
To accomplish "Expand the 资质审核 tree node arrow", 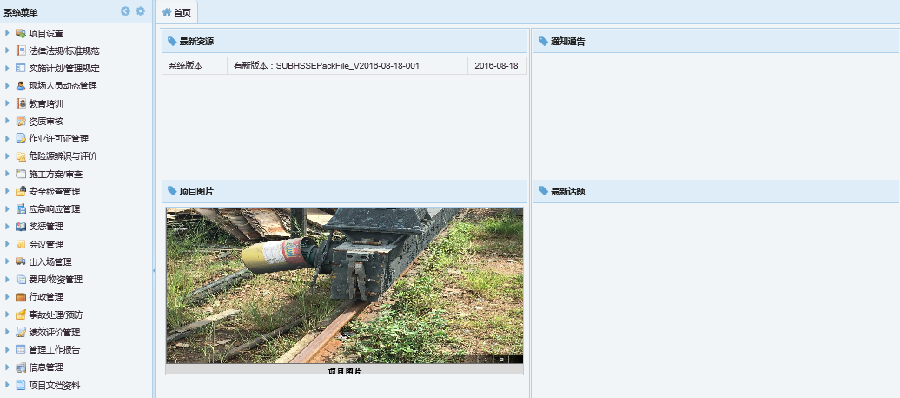I will coord(7,121).
